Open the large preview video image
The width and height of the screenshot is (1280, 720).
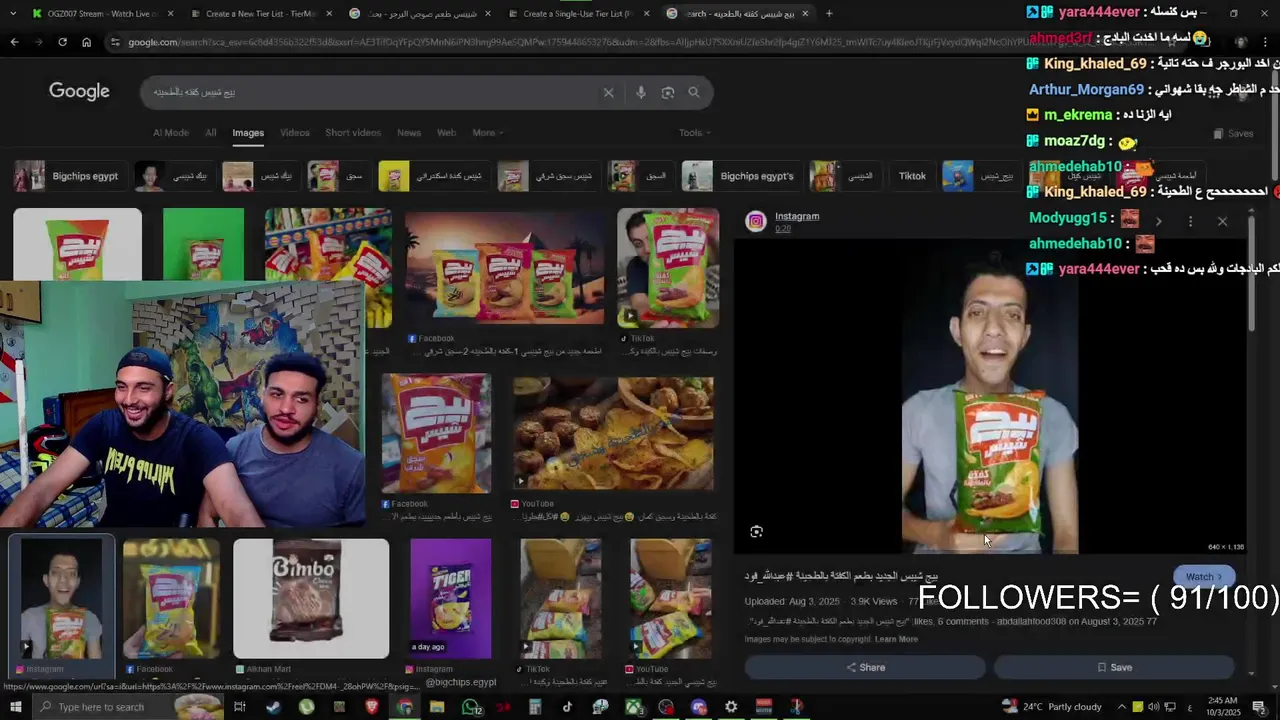click(x=990, y=396)
